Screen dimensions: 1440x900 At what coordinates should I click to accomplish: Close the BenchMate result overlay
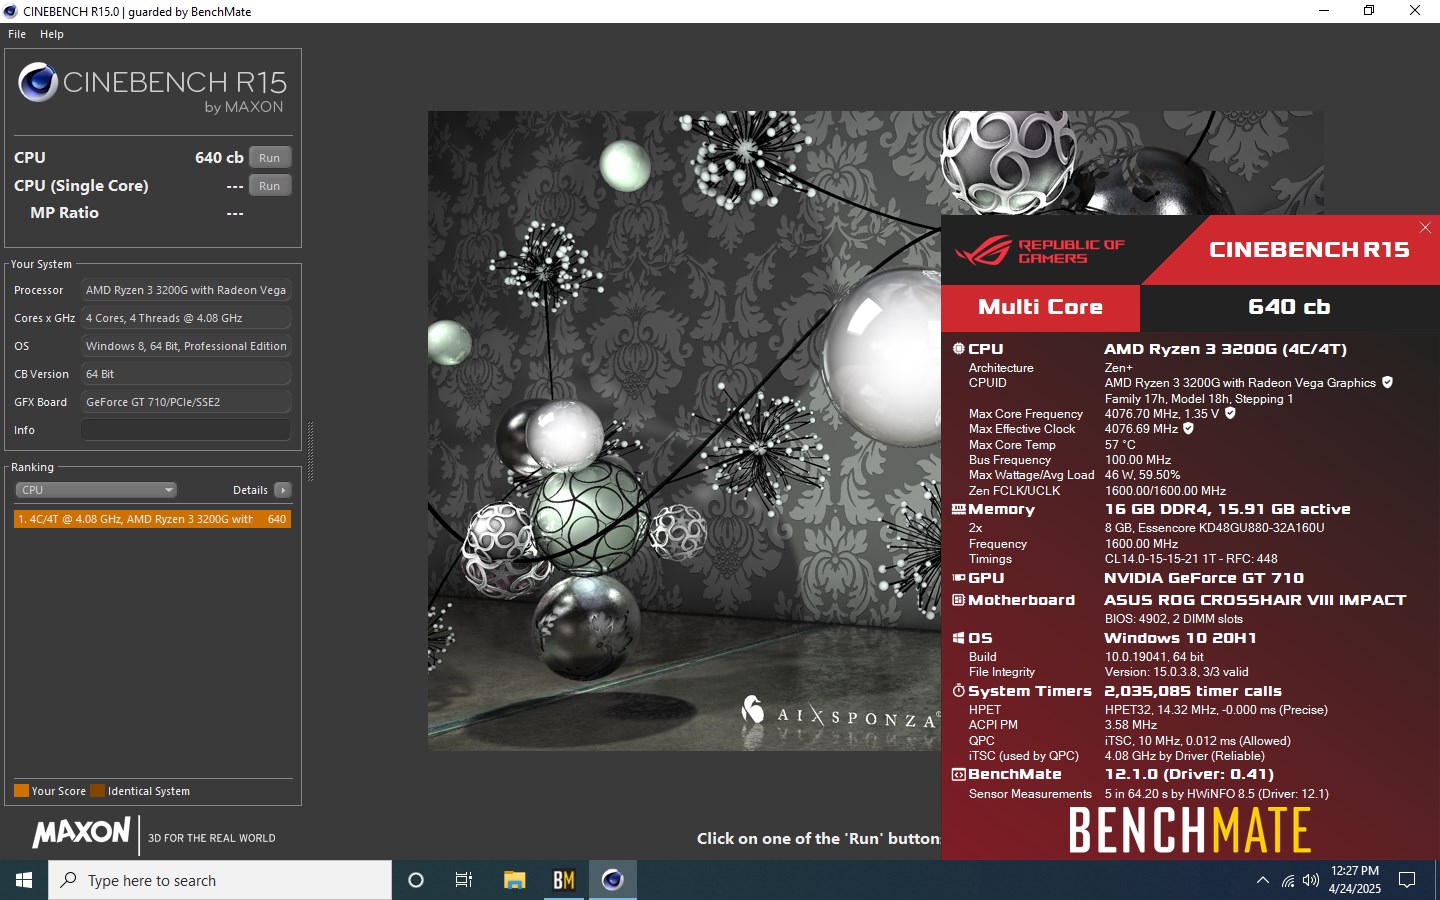(1425, 228)
